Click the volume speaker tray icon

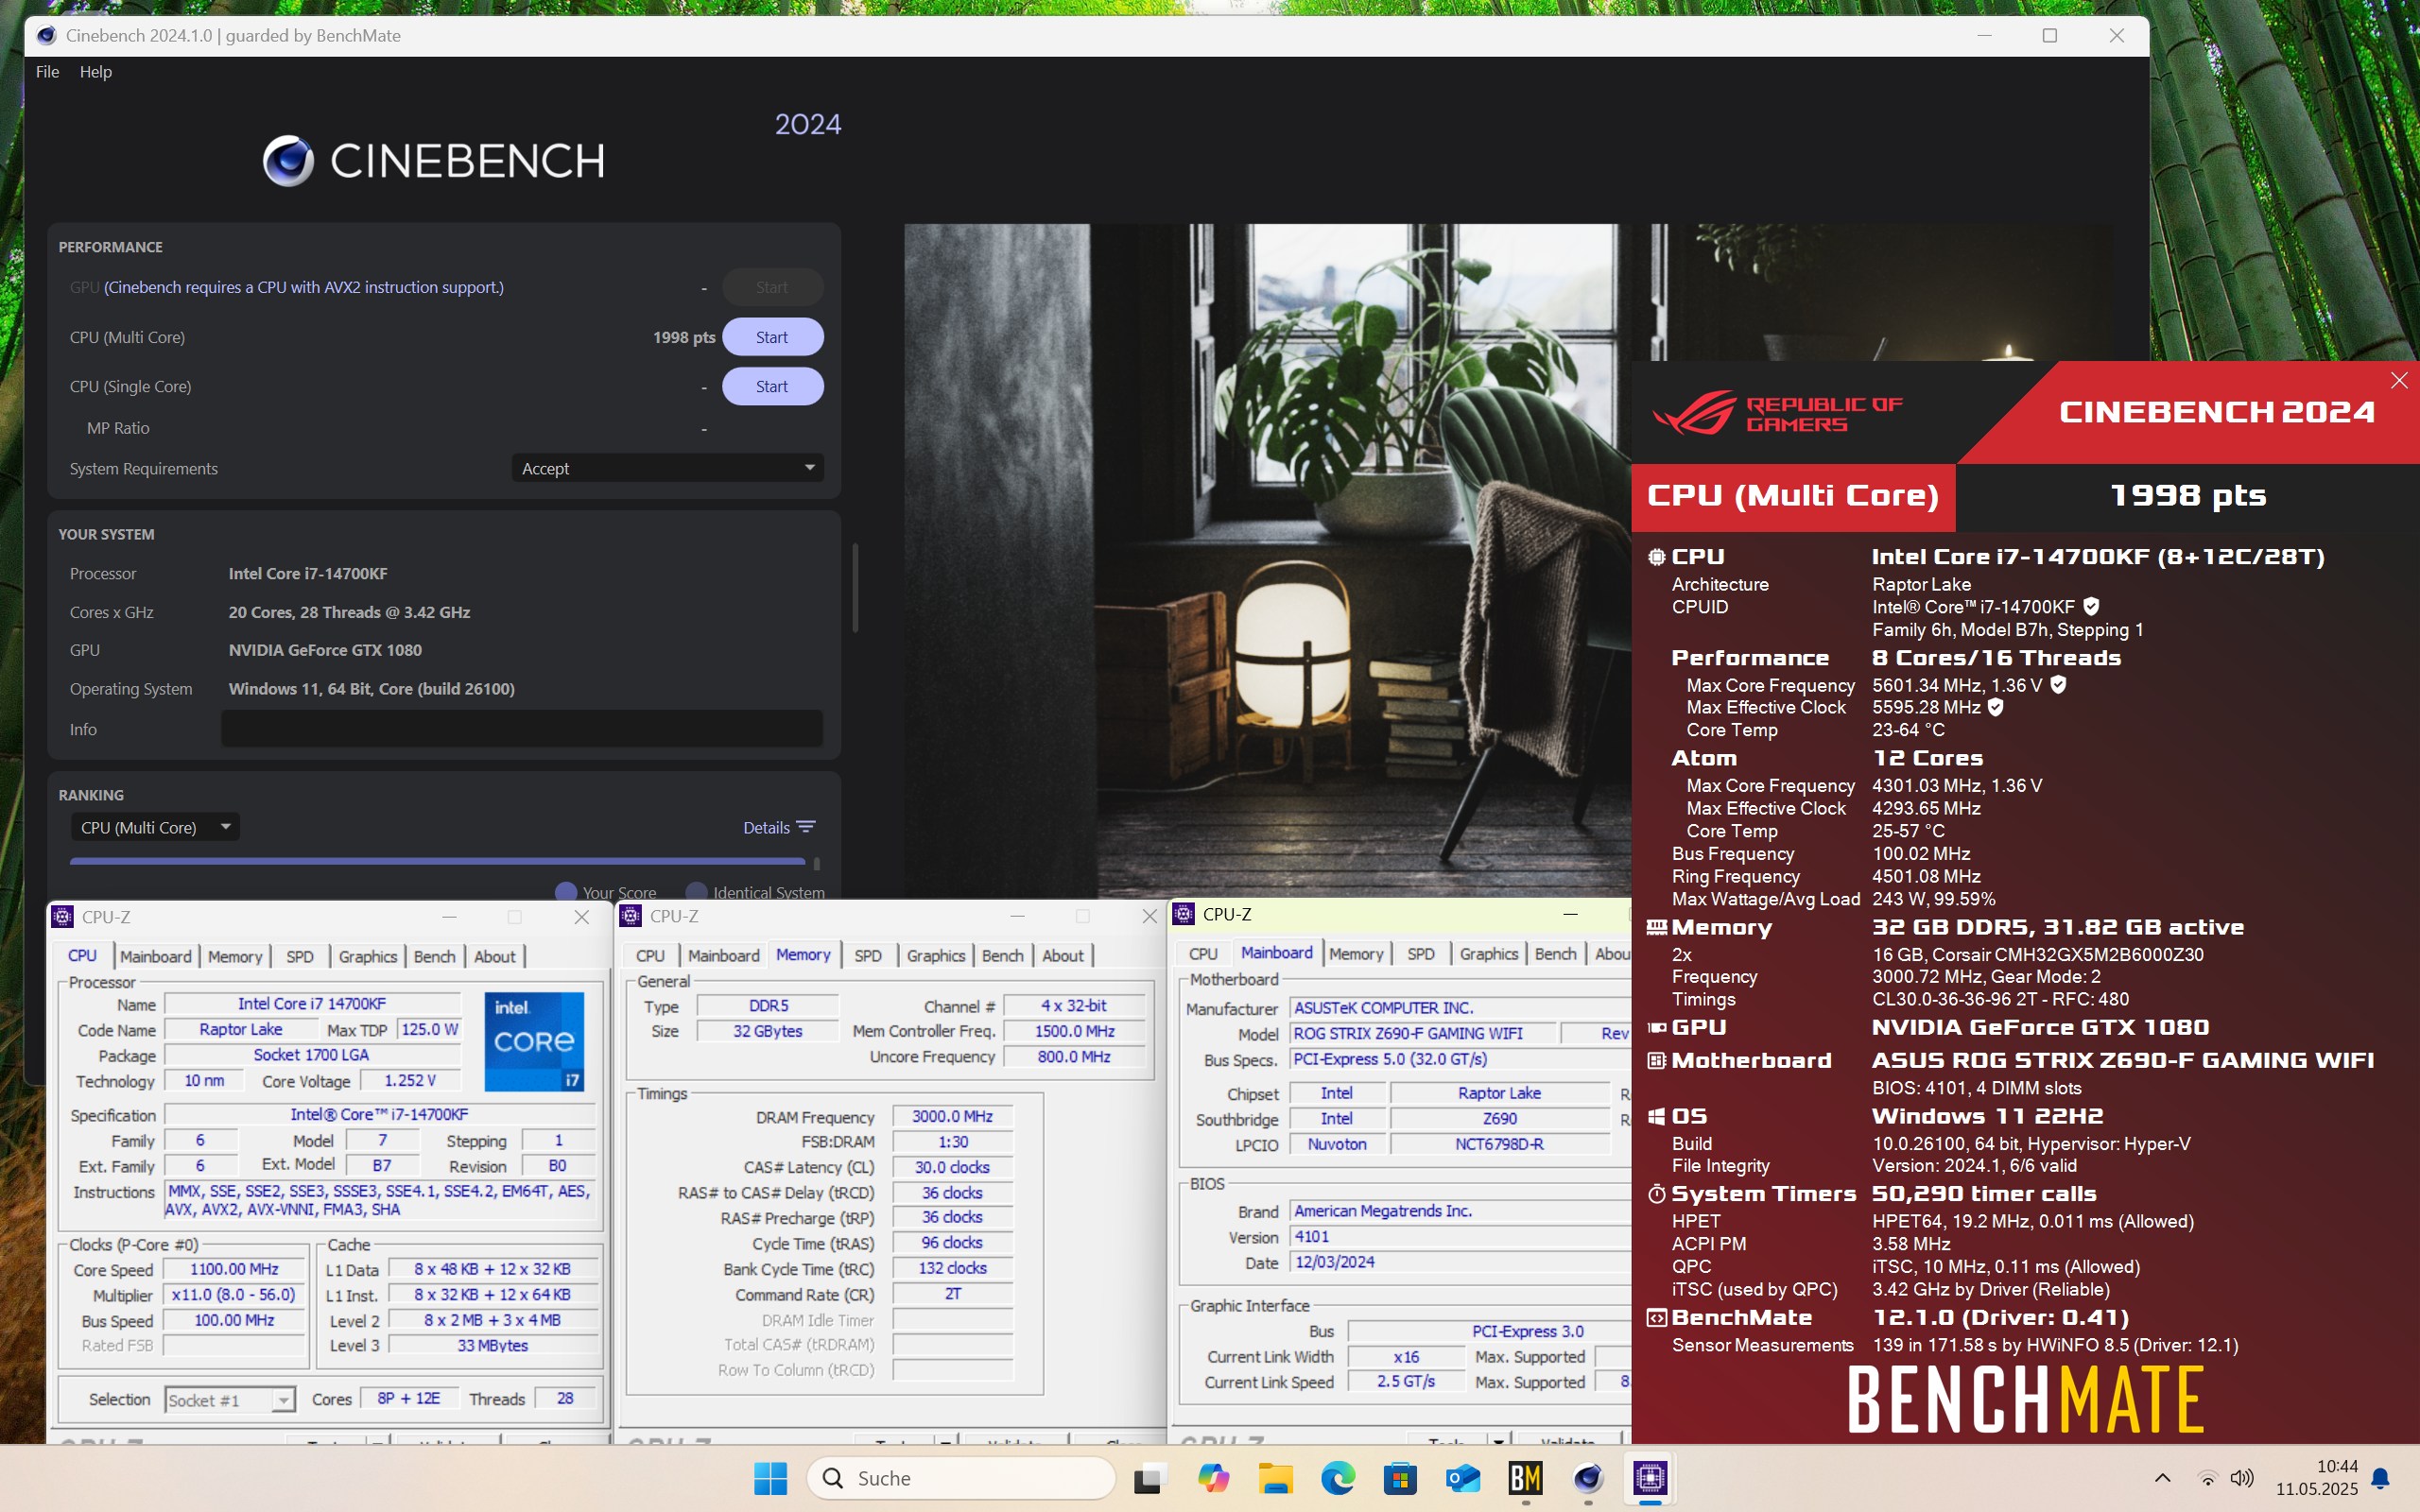[x=2241, y=1478]
